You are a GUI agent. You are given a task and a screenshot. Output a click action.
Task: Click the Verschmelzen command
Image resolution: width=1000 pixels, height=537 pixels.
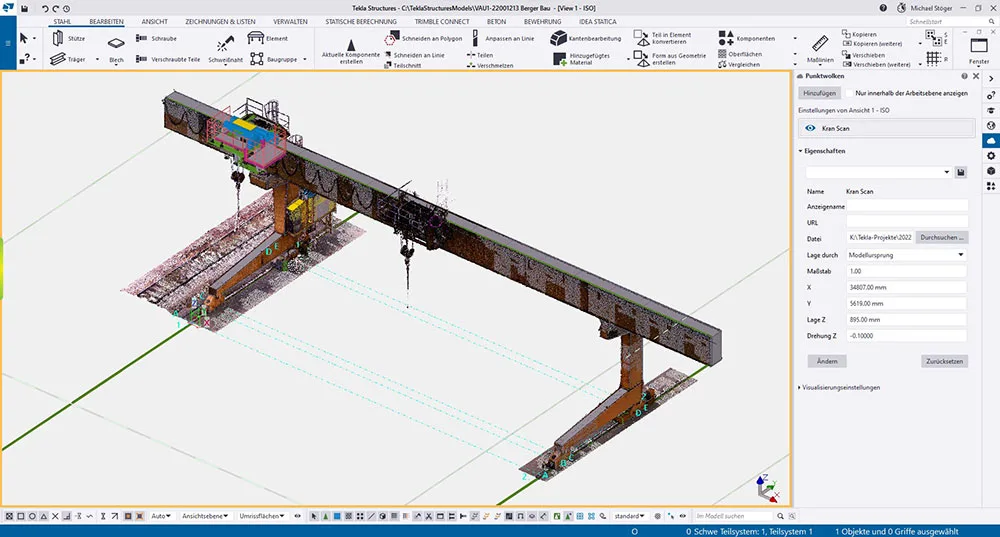(490, 65)
